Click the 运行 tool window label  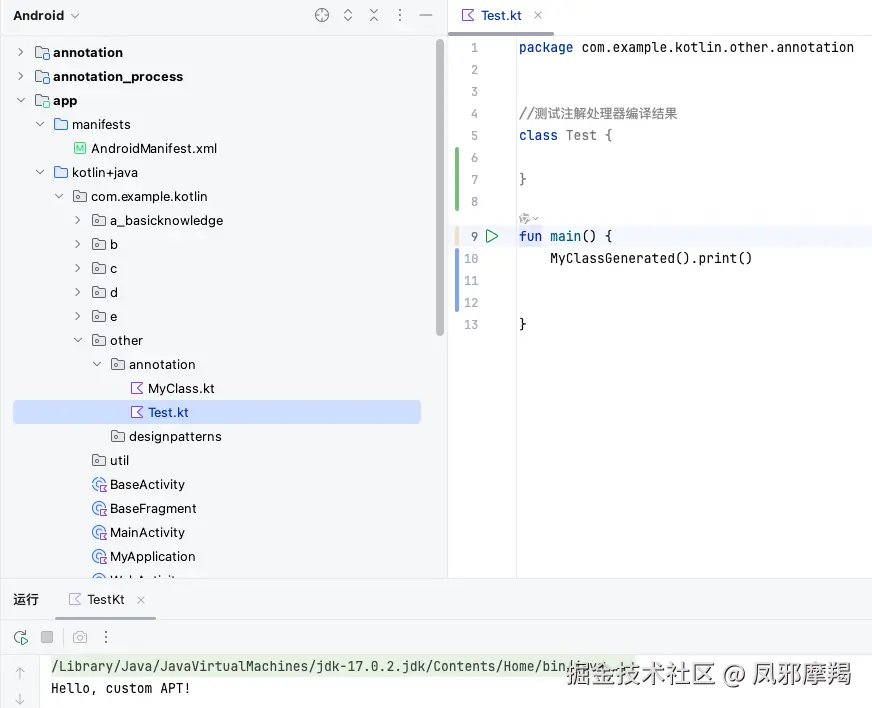point(26,600)
